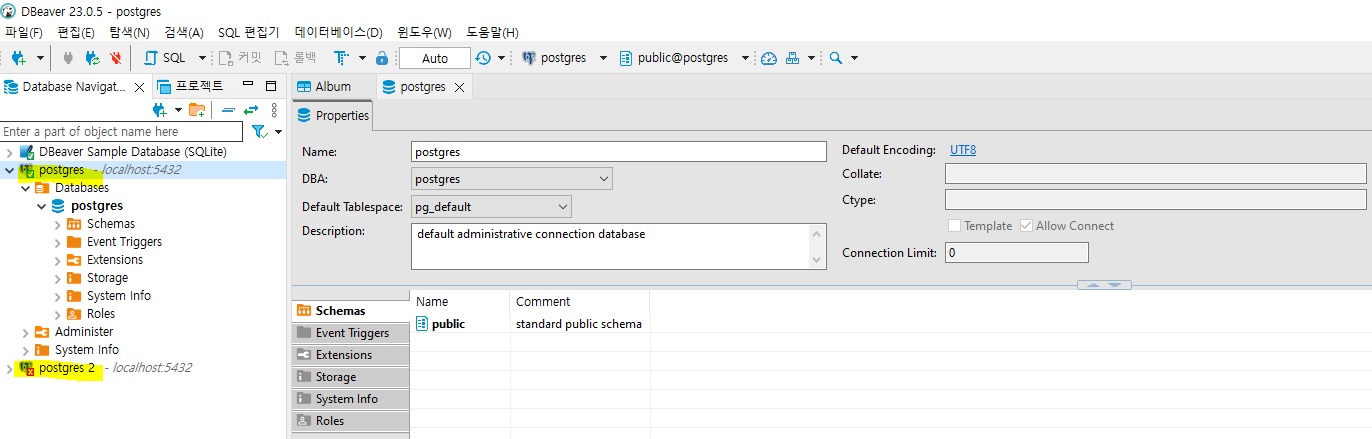Click the Name text field
This screenshot has height=439, width=1372.
coord(619,152)
